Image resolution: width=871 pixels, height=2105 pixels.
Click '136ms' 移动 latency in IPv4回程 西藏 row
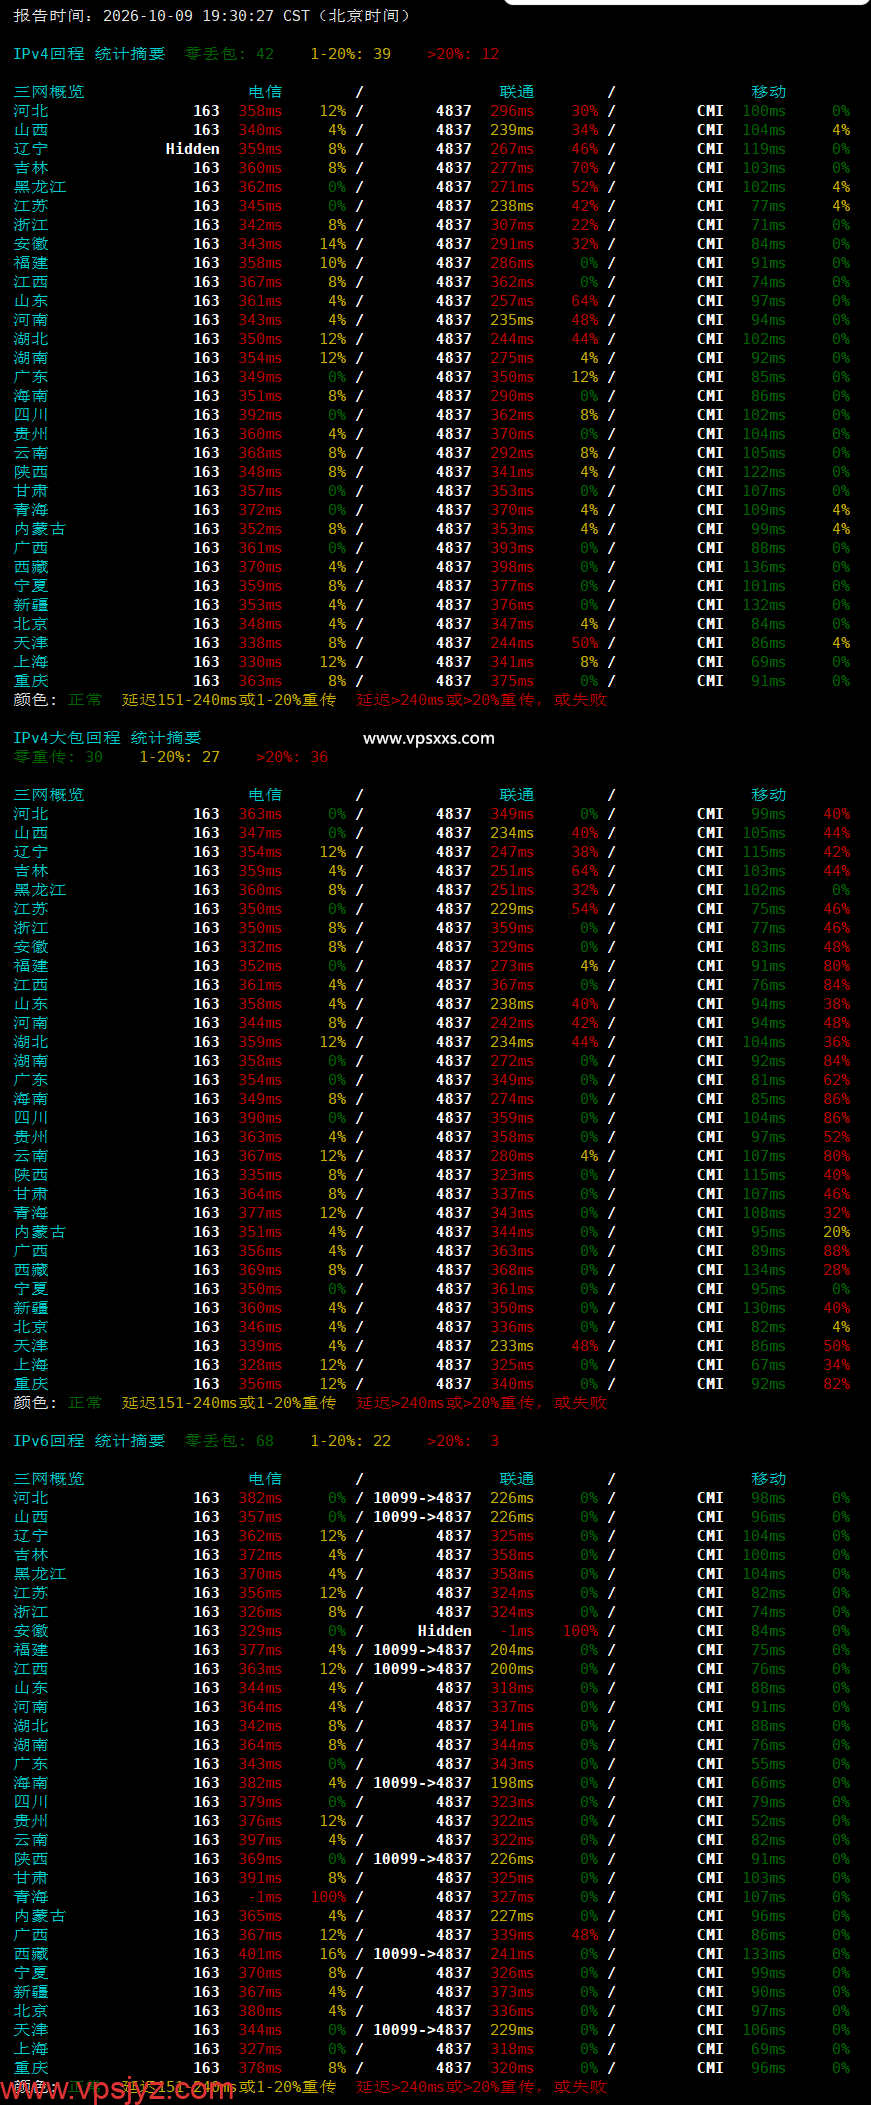764,567
